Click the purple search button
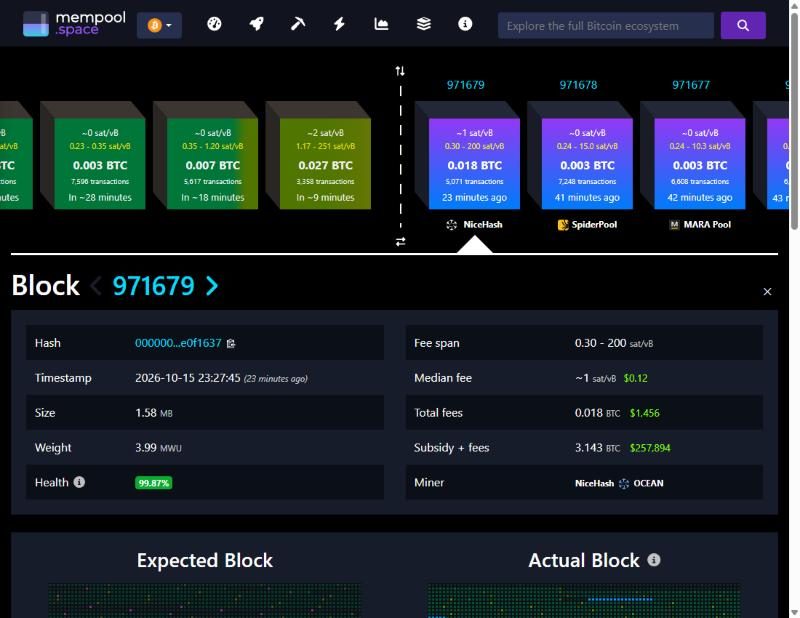The height and width of the screenshot is (618, 800). [743, 26]
